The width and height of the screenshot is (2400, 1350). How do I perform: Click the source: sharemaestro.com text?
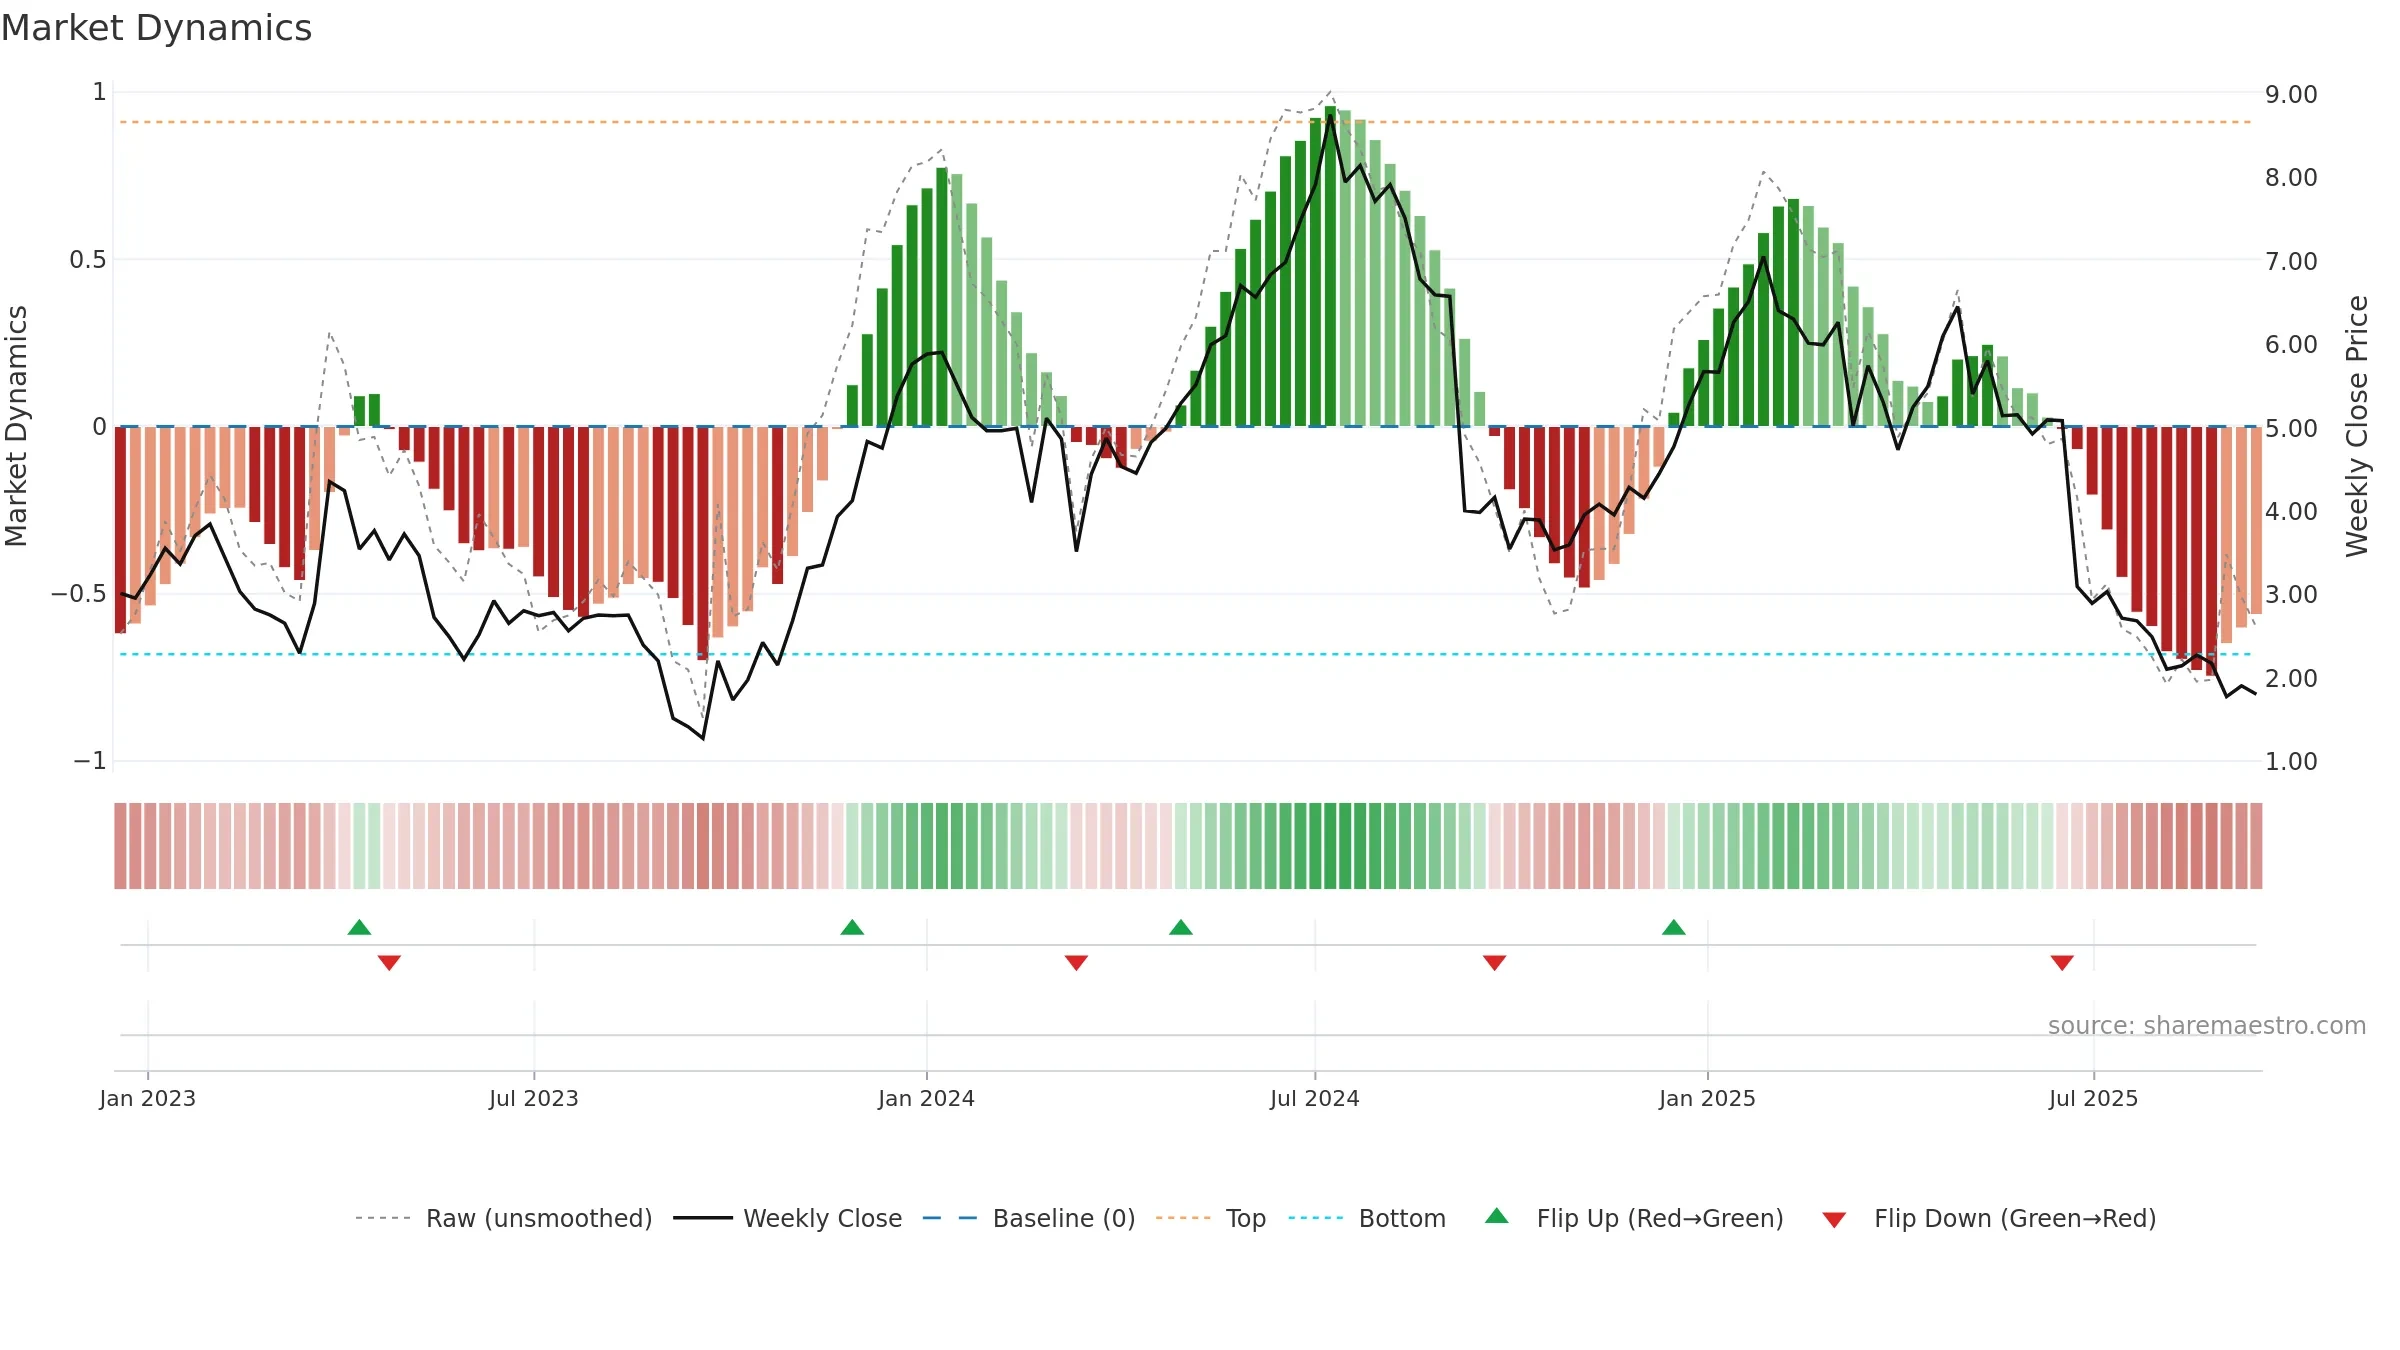point(2207,1025)
